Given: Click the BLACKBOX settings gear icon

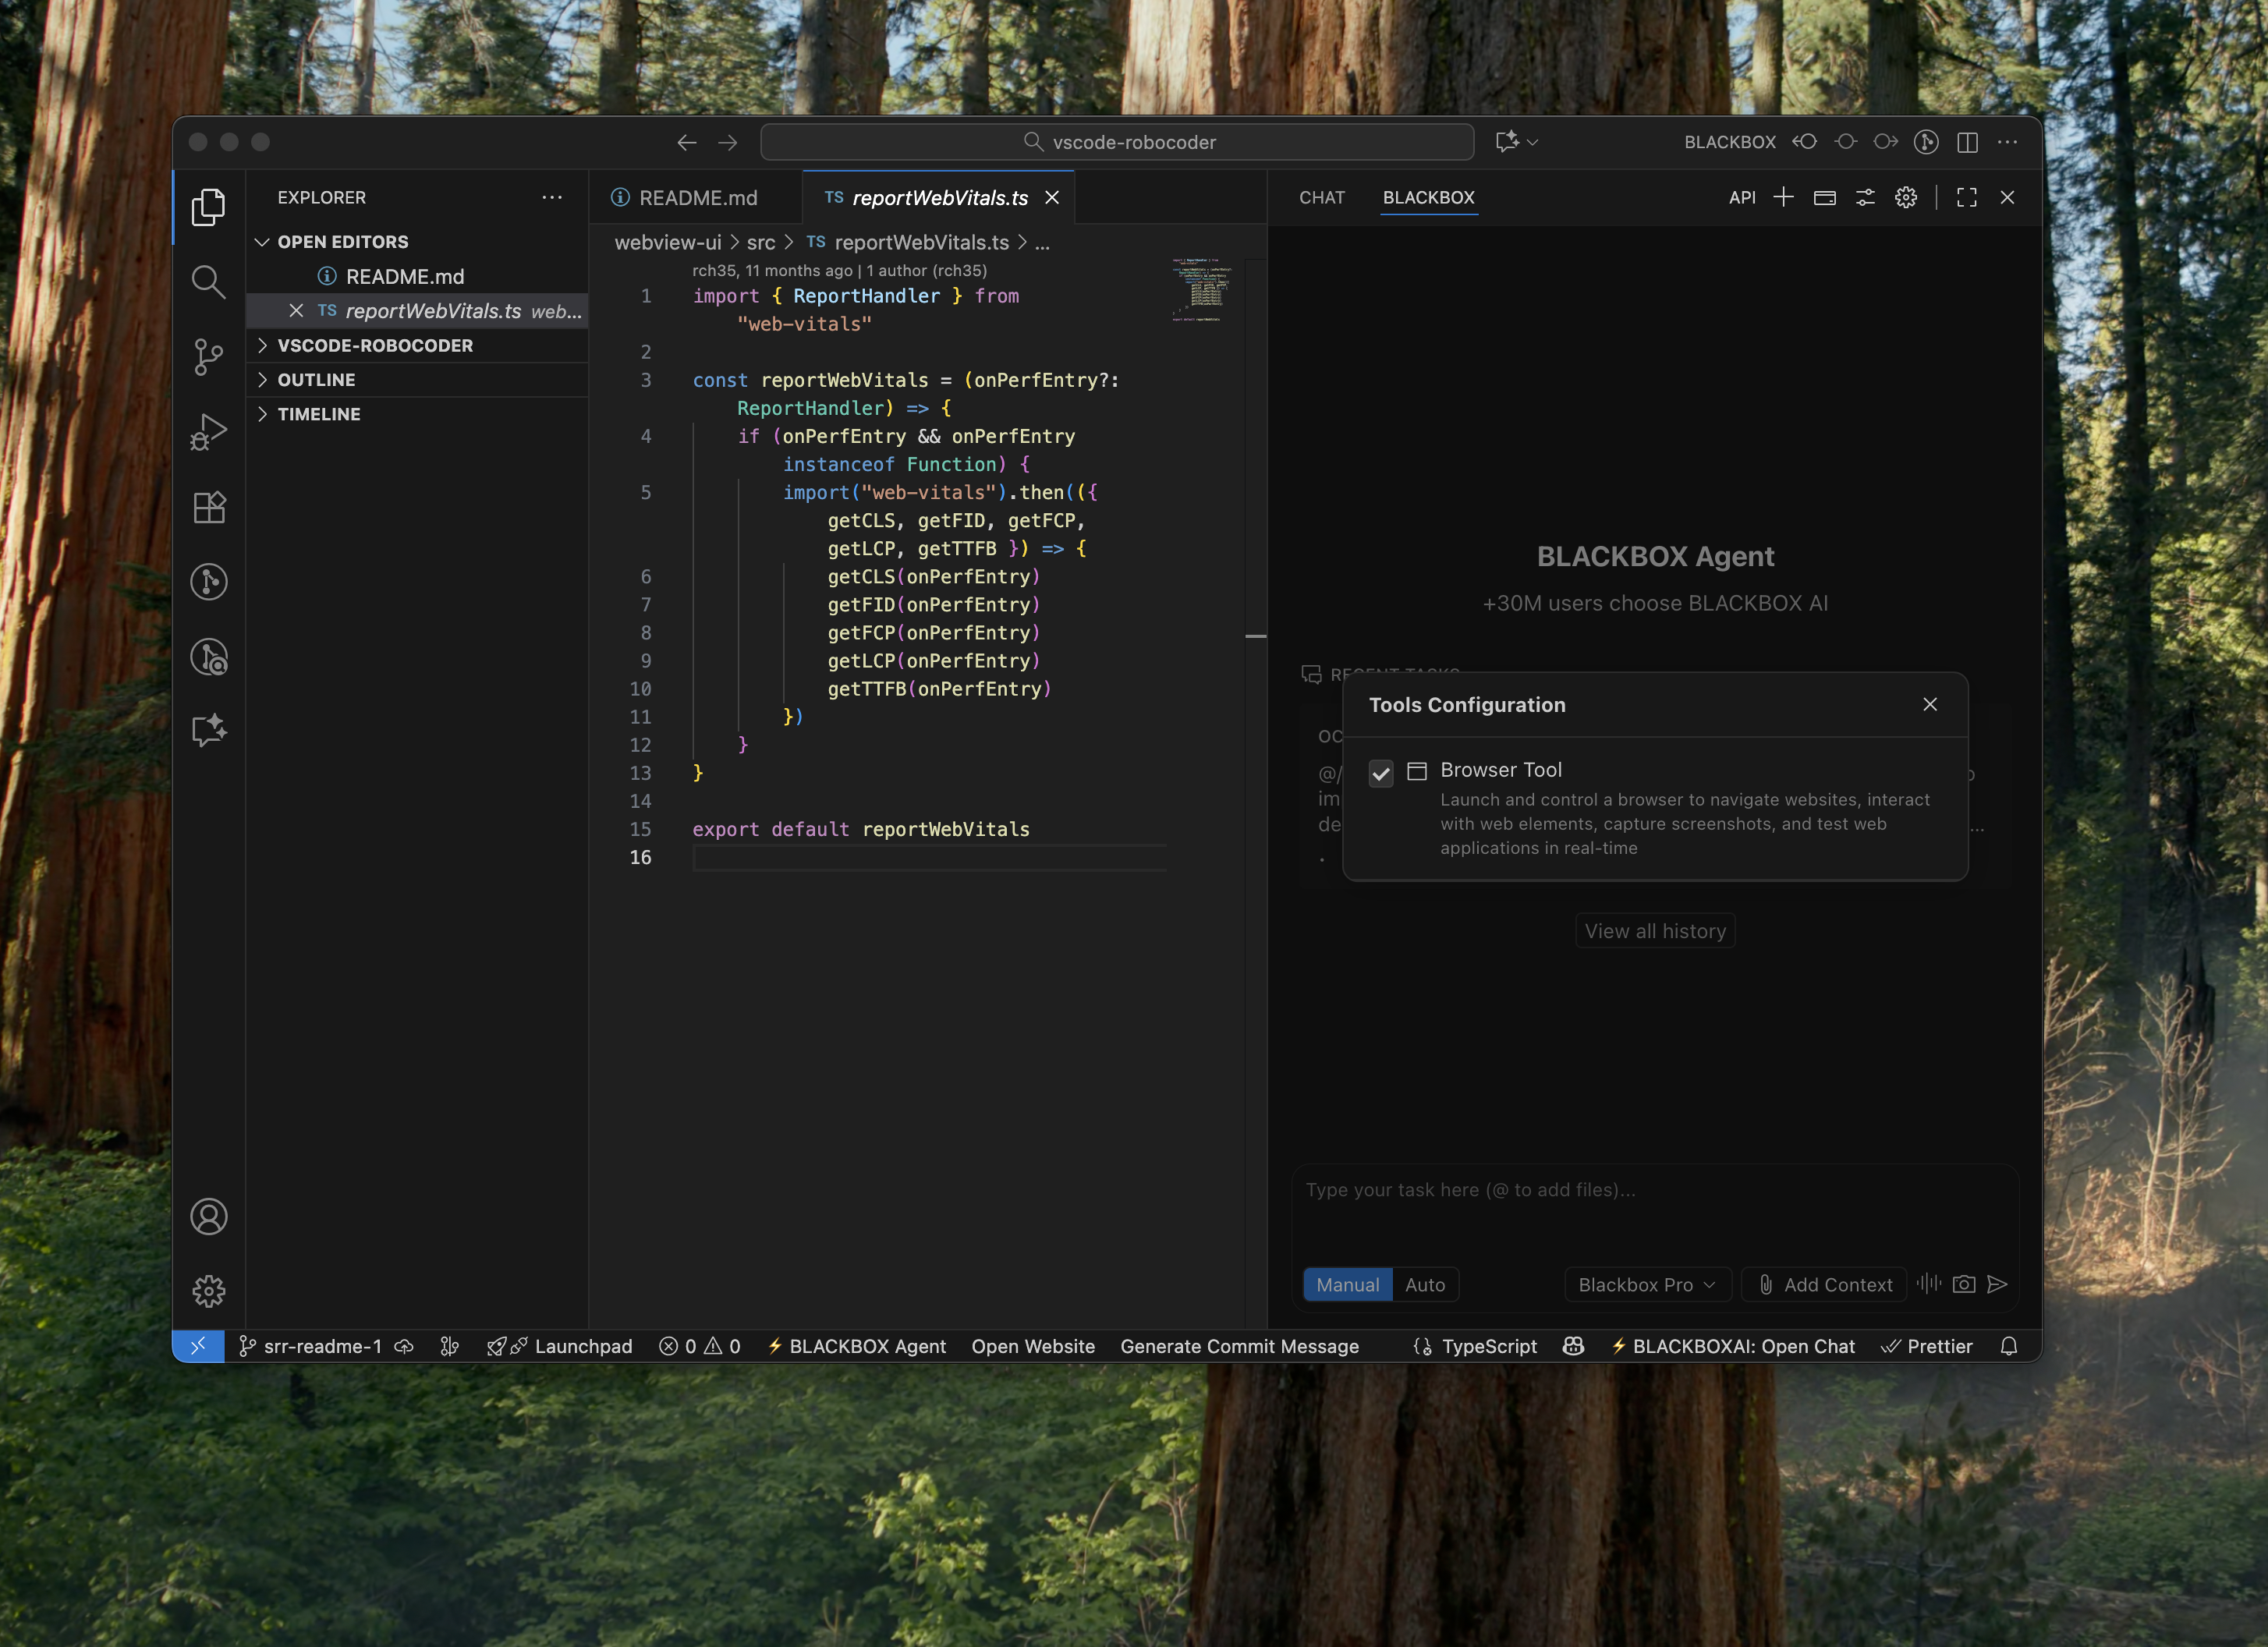Looking at the screenshot, I should 1906,198.
